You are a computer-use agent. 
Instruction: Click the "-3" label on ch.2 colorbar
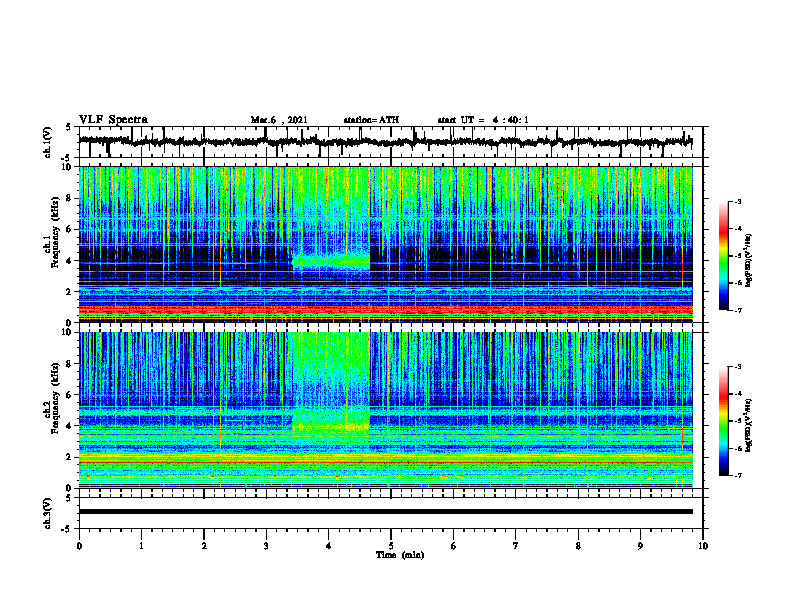[738, 367]
